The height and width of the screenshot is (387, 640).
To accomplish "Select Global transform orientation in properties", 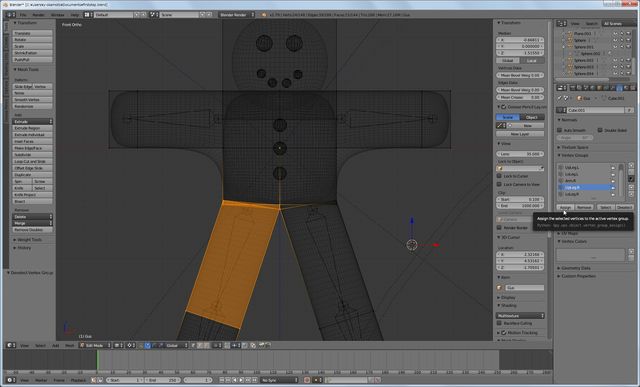I will pyautogui.click(x=508, y=60).
